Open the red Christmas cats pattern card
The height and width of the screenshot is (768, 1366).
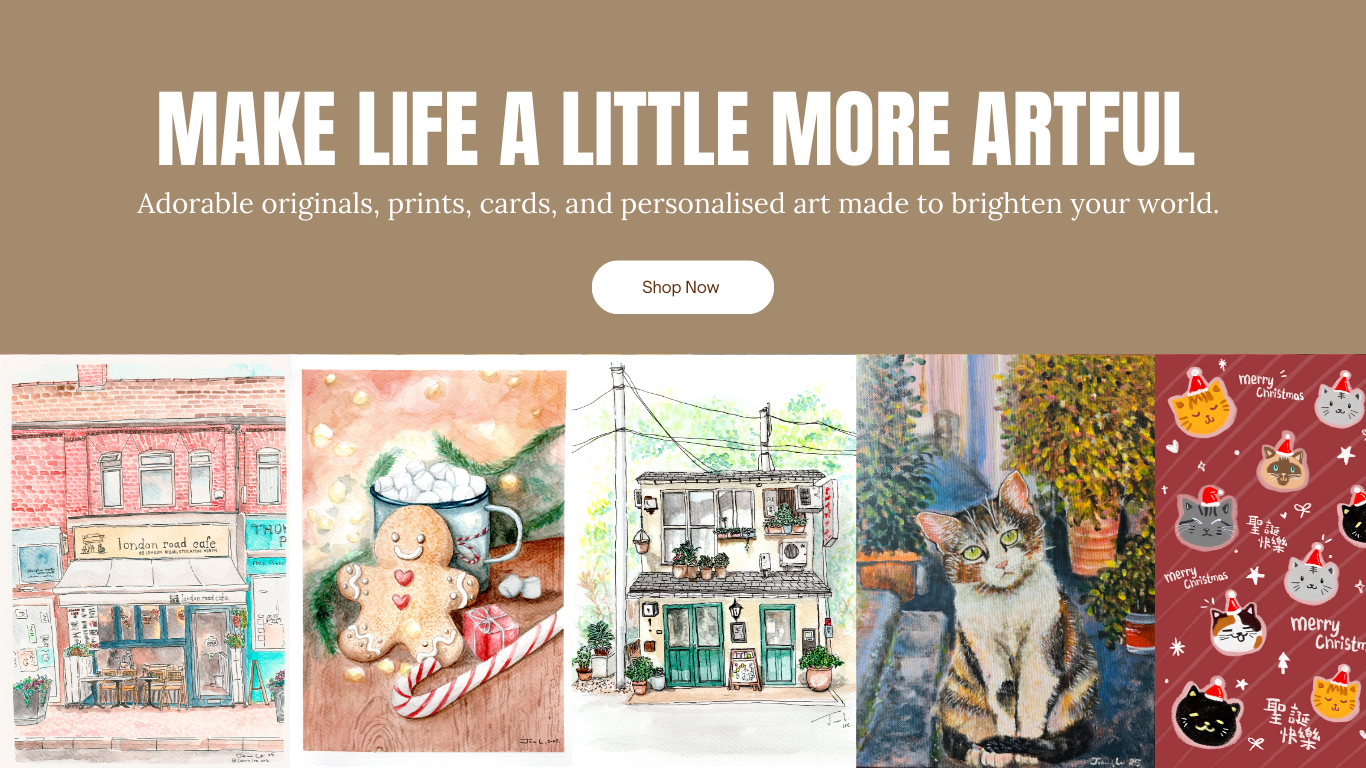tap(1260, 561)
